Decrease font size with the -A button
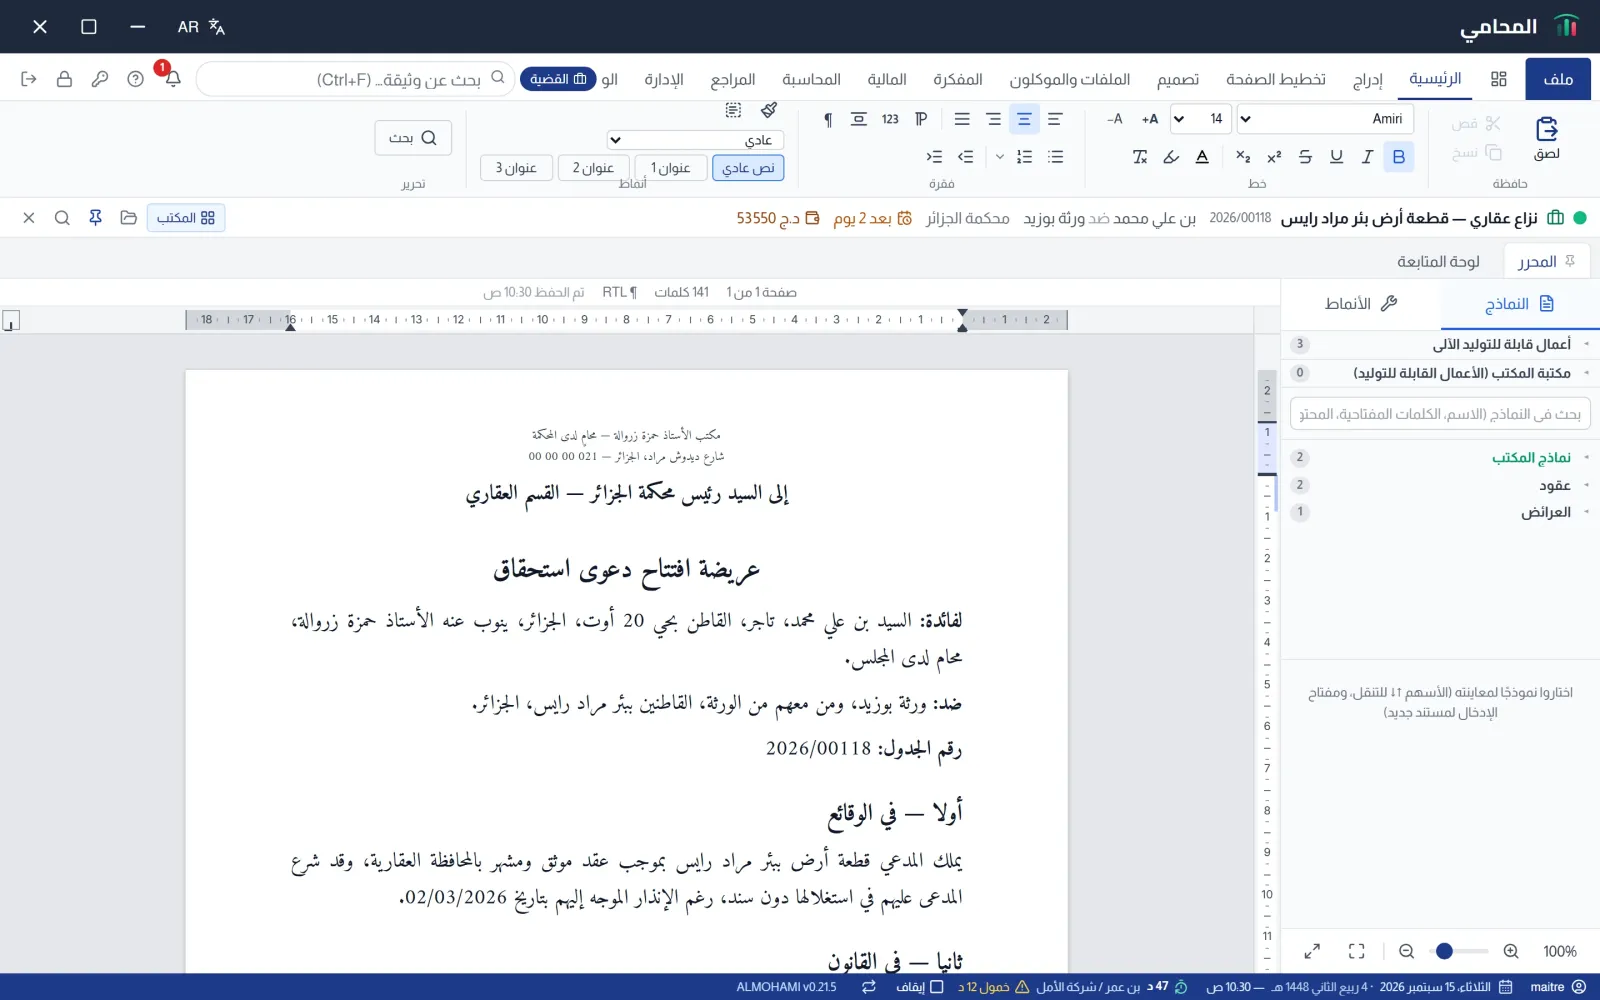This screenshot has height=1000, width=1600. tap(1115, 119)
